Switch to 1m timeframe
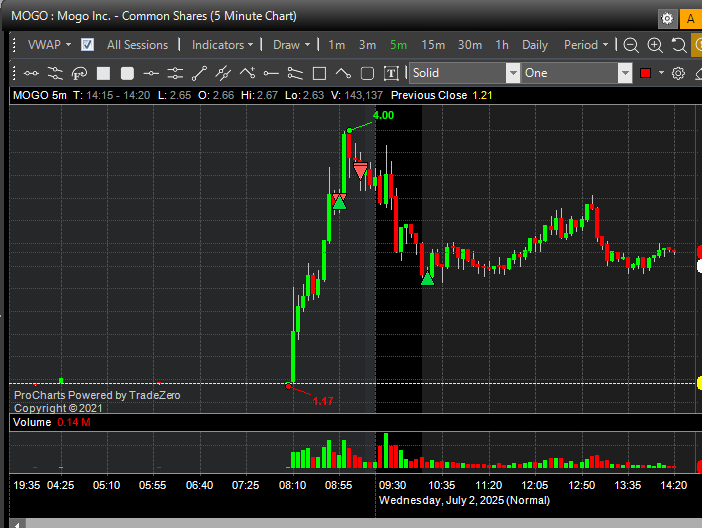The width and height of the screenshot is (702, 528). (x=337, y=45)
